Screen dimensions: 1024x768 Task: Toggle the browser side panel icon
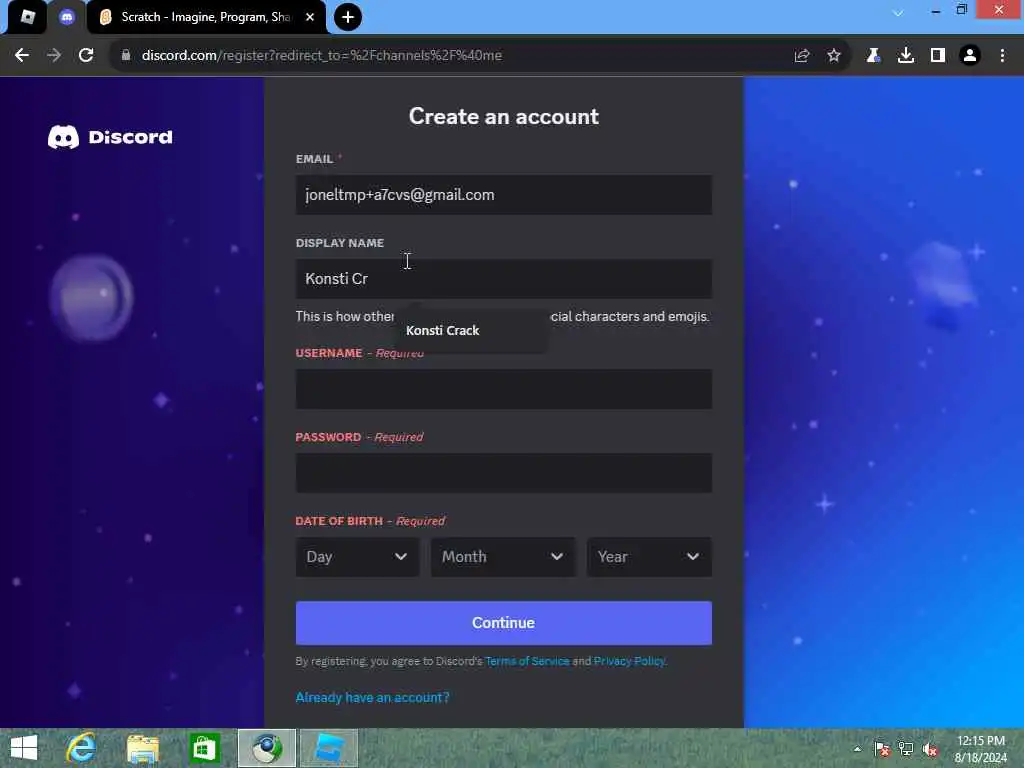(x=938, y=56)
